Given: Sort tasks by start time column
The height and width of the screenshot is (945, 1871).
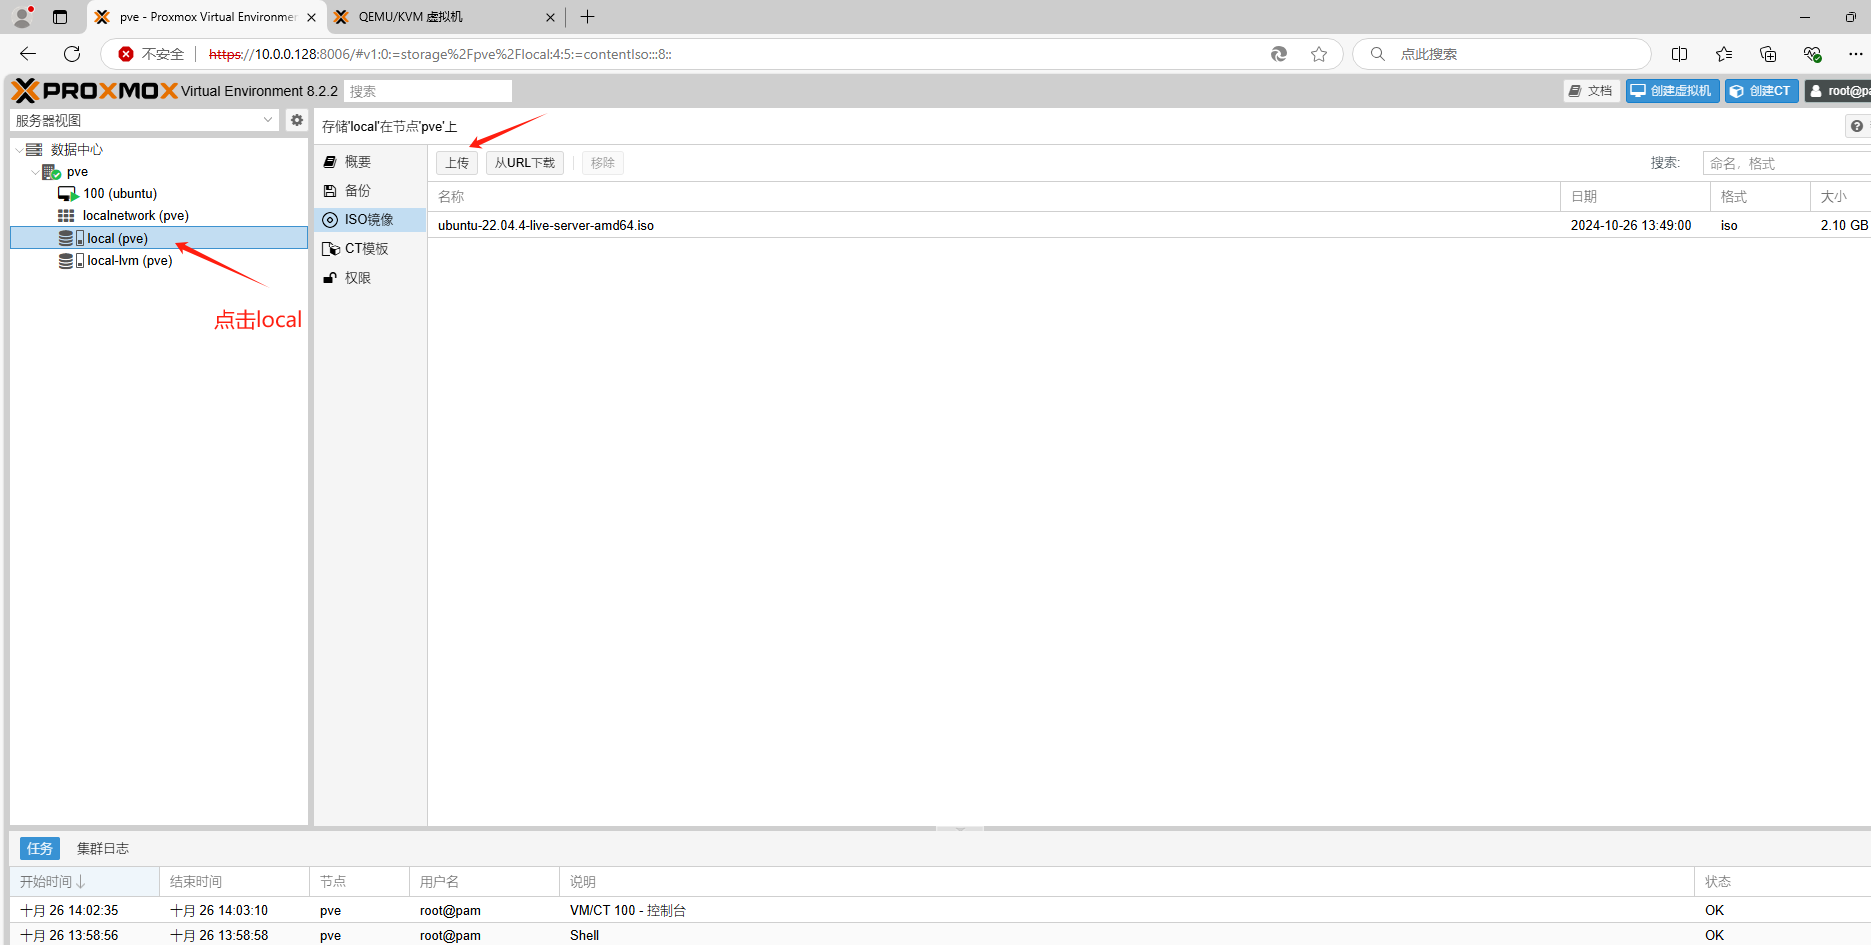Looking at the screenshot, I should [84, 882].
